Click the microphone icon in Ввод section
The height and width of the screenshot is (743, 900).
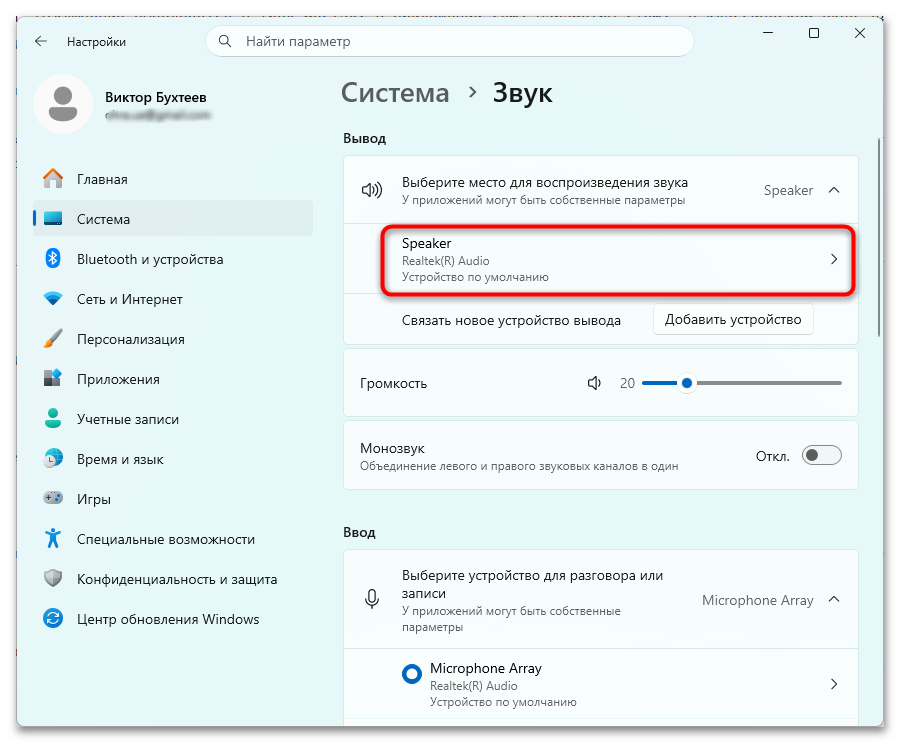point(372,599)
